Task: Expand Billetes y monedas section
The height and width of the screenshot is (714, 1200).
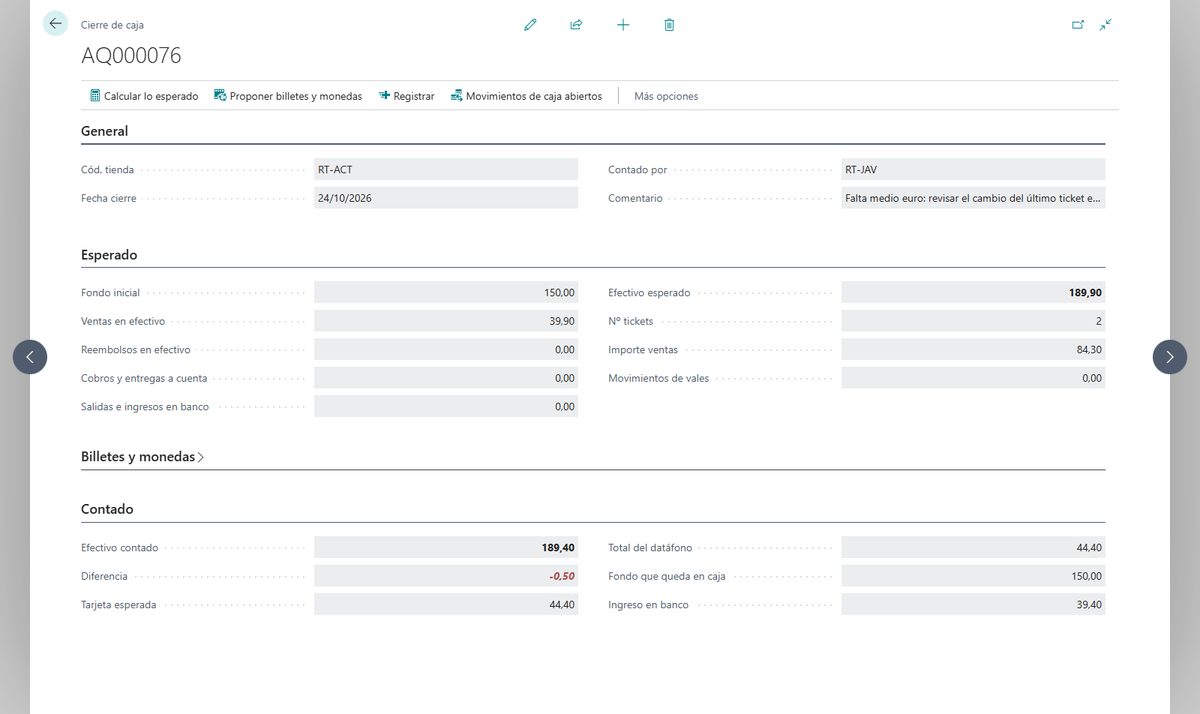Action: (x=142, y=457)
